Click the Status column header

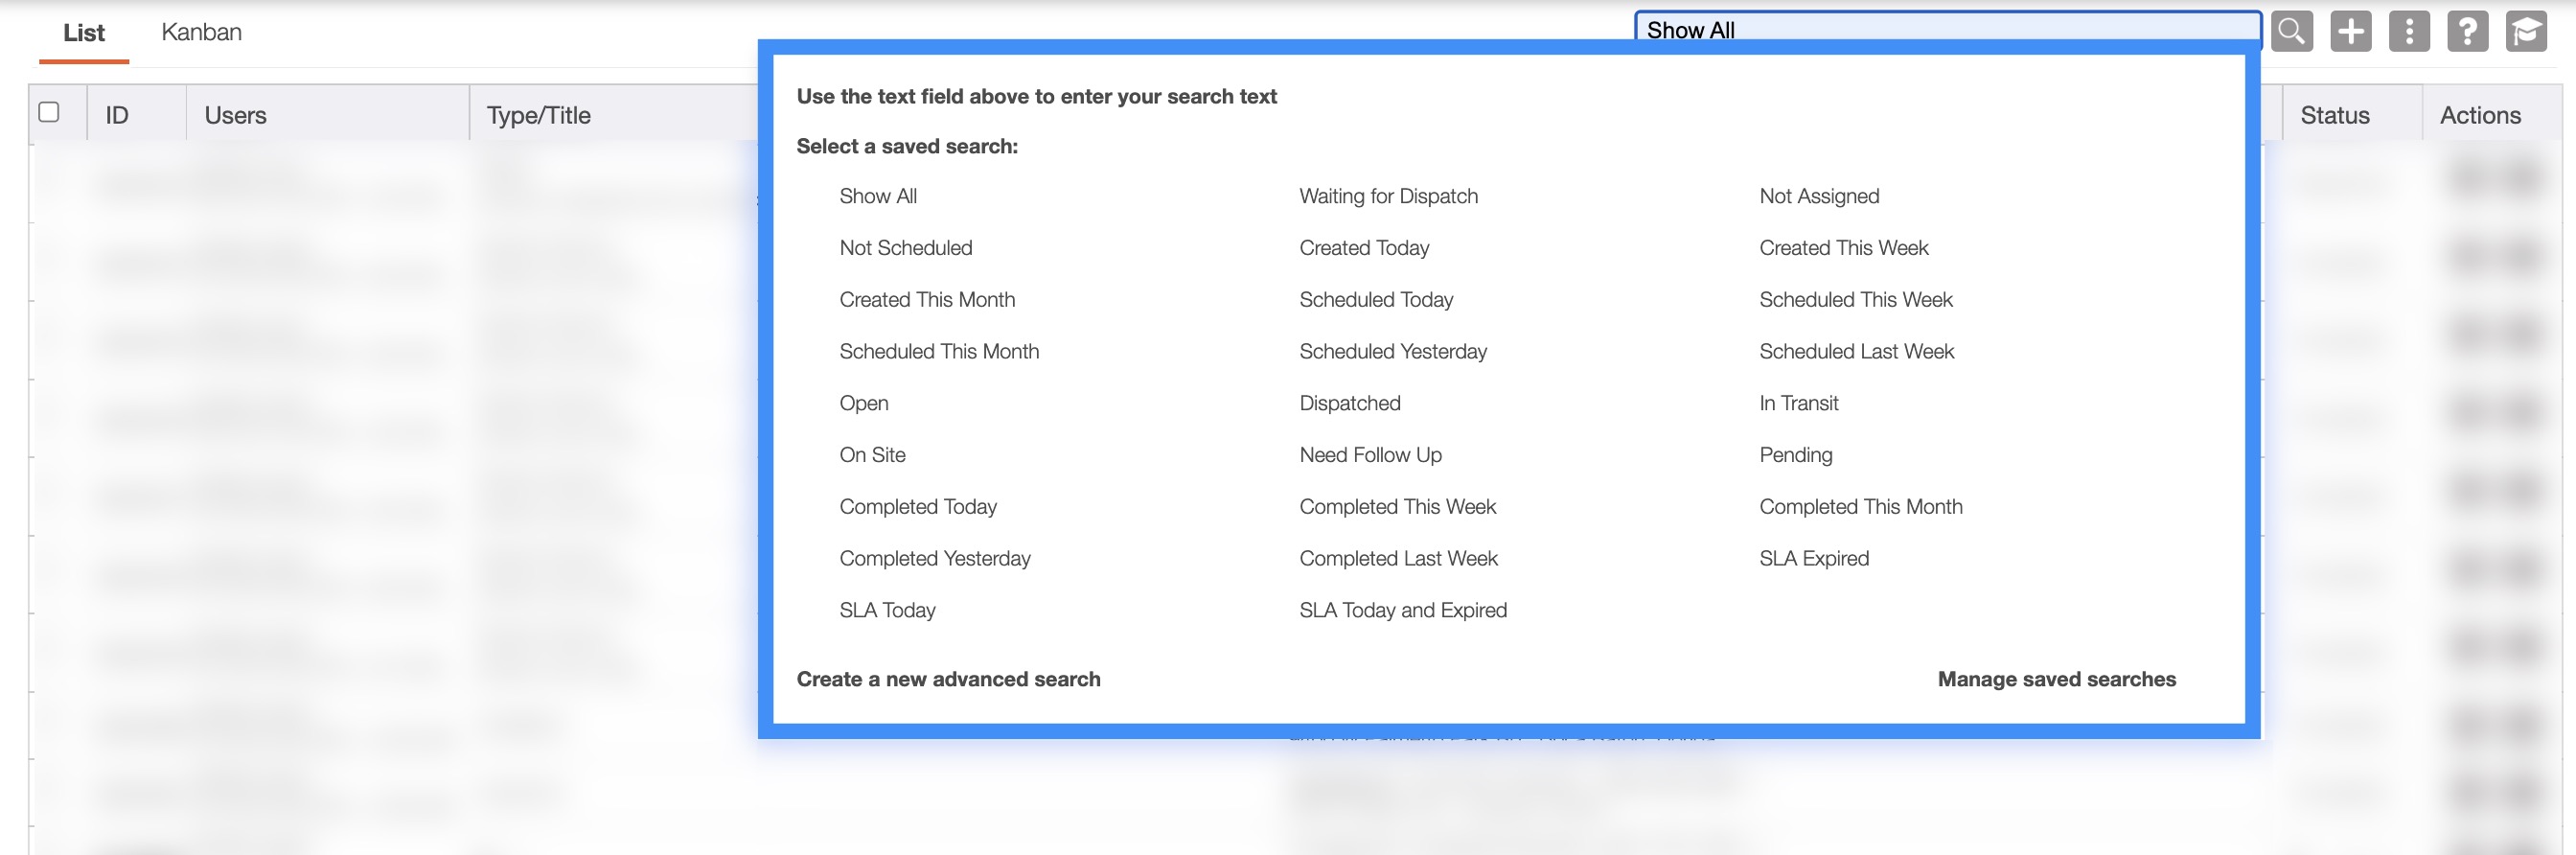2334,115
